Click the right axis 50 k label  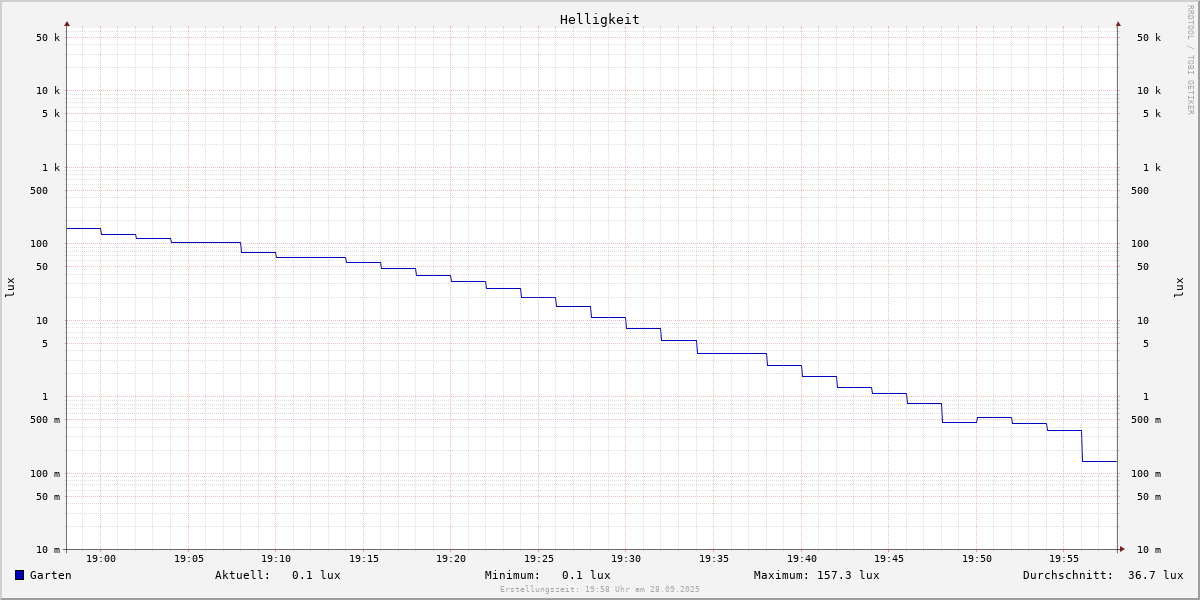[x=1149, y=38]
